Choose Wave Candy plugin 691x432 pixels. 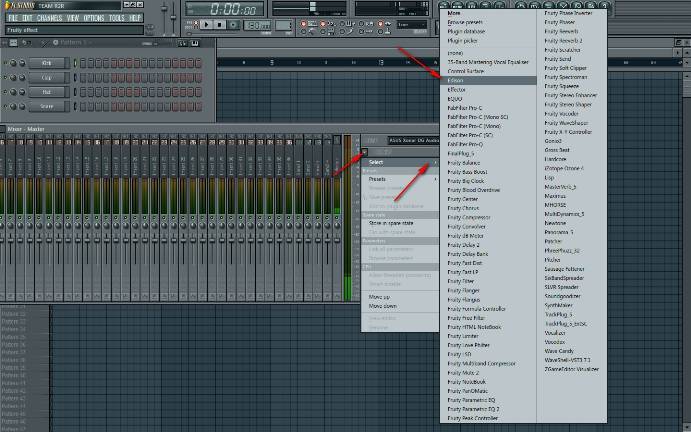572,351
